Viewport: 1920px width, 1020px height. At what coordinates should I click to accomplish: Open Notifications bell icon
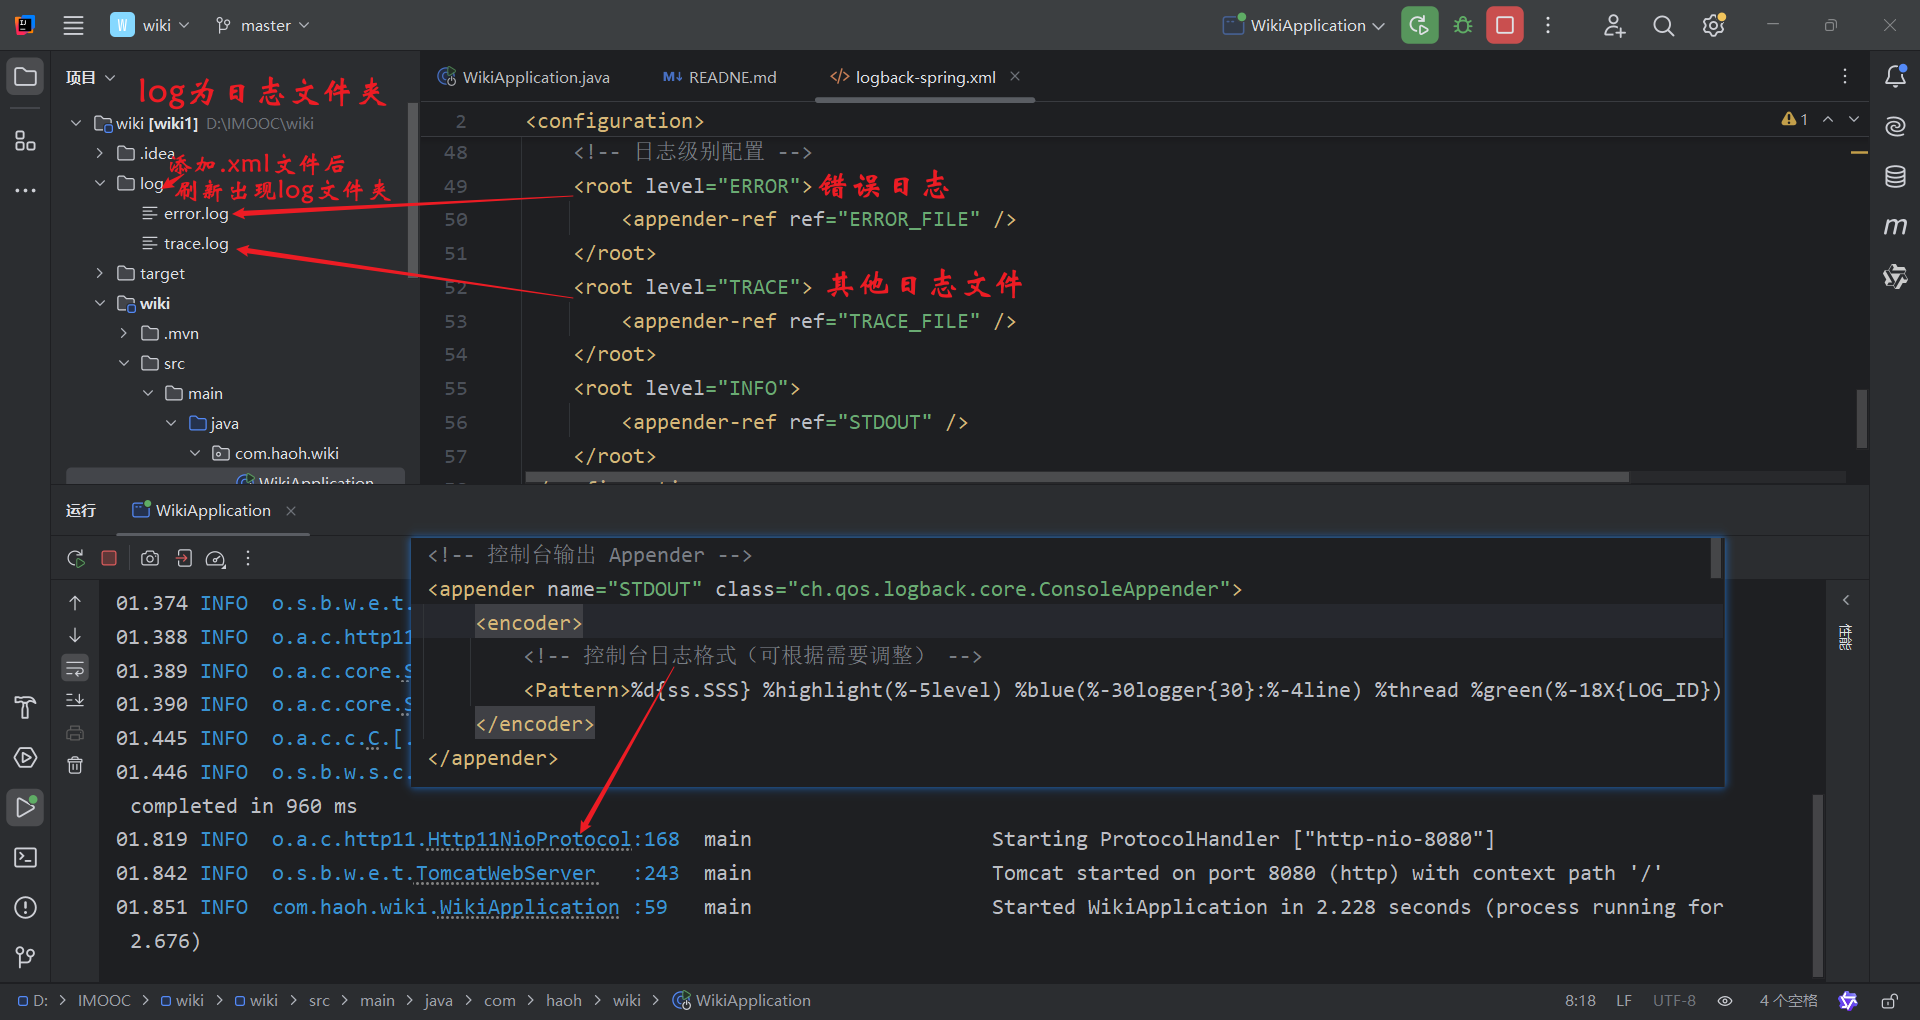coord(1895,76)
